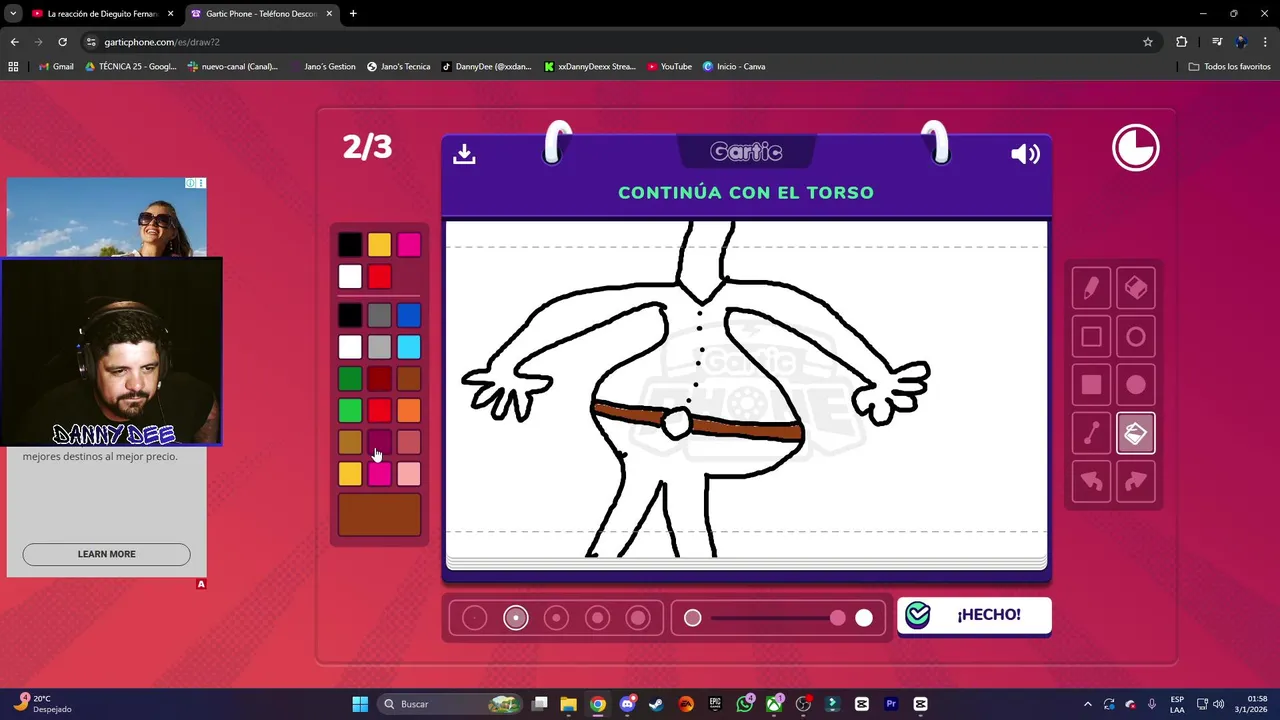Screen dimensions: 1280x720
Task: Open the Jano's Gestion bookmark
Action: pyautogui.click(x=322, y=66)
